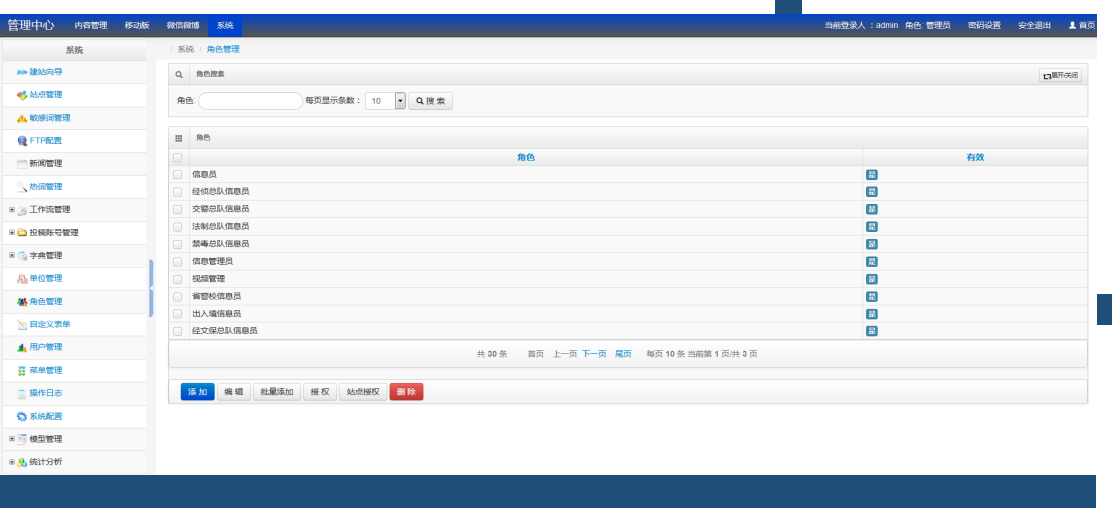1113x508 pixels.
Task: Toggle the select-all checkbox in table header
Action: click(178, 157)
